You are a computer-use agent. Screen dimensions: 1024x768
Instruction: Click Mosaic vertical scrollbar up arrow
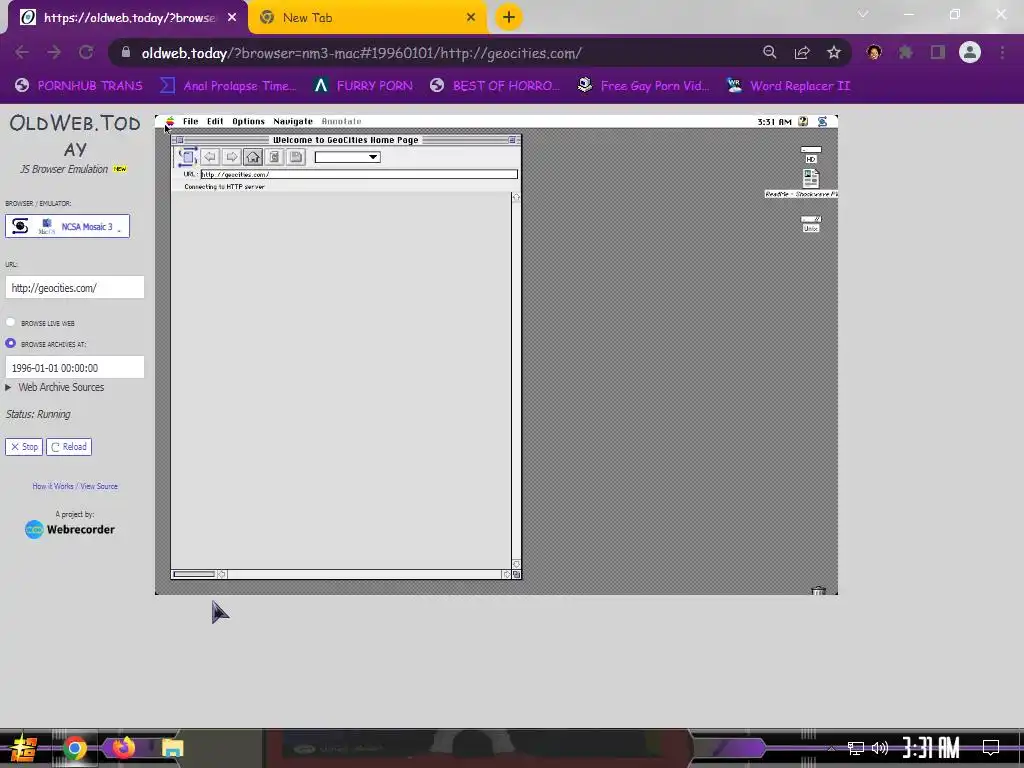(516, 197)
